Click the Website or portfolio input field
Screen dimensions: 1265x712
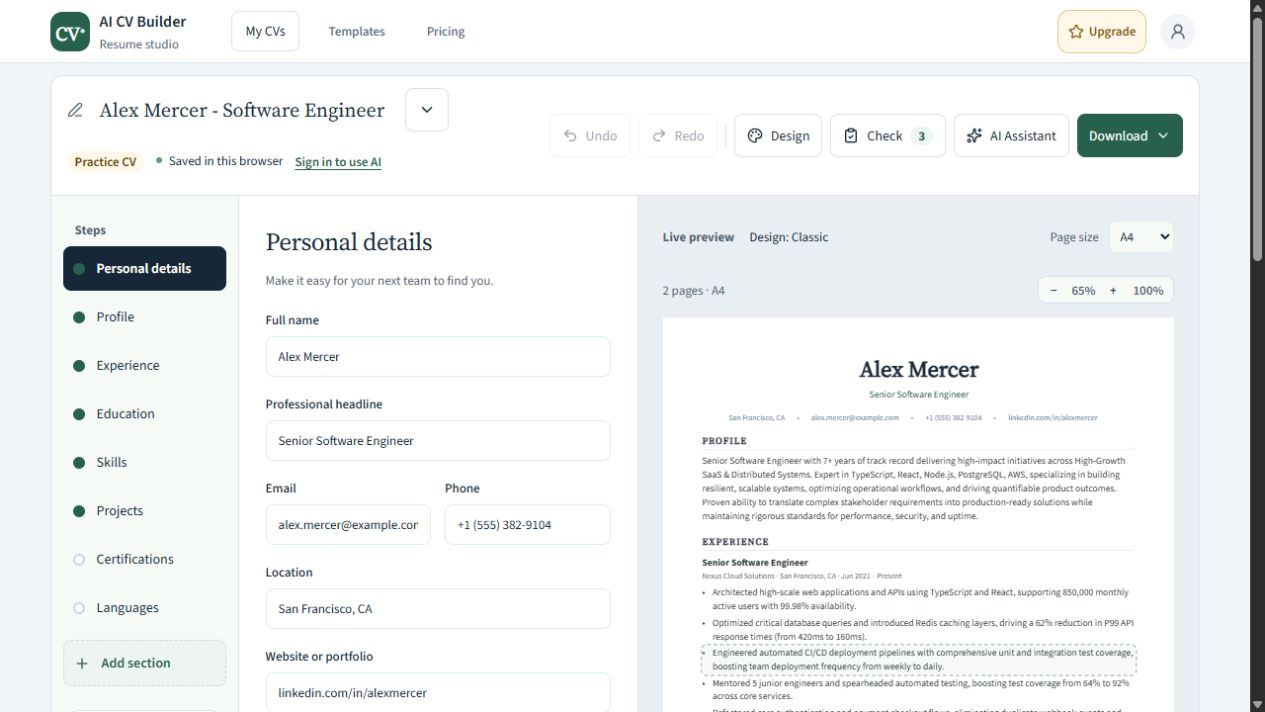pos(438,692)
